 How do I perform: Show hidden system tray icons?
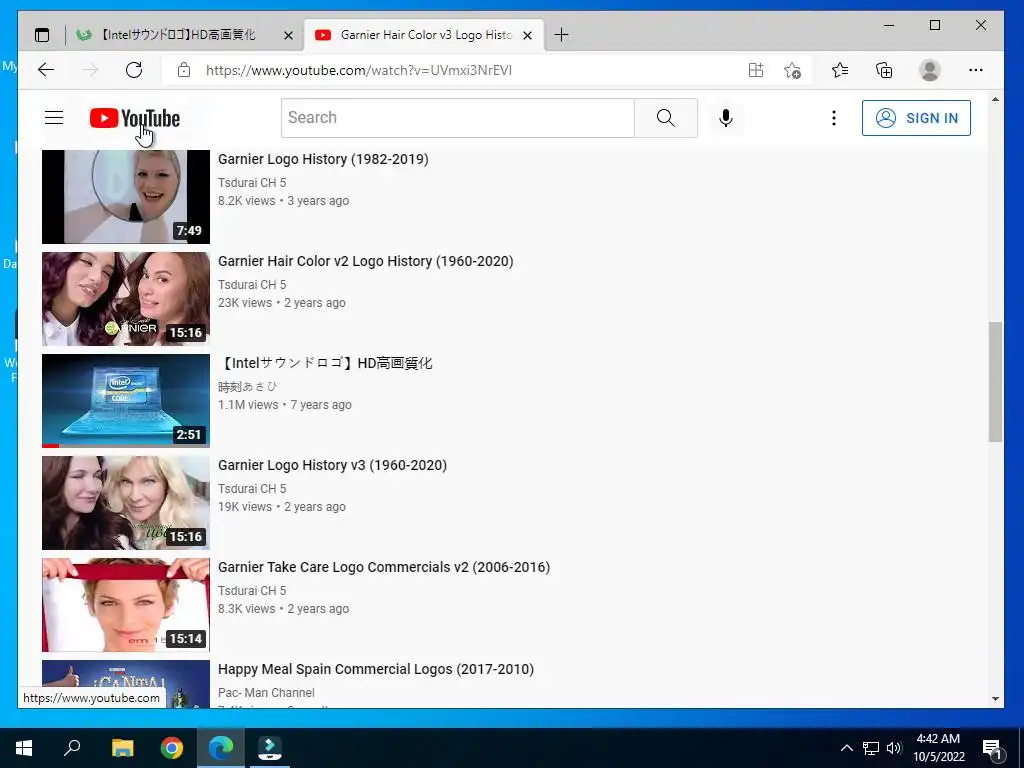pos(846,748)
